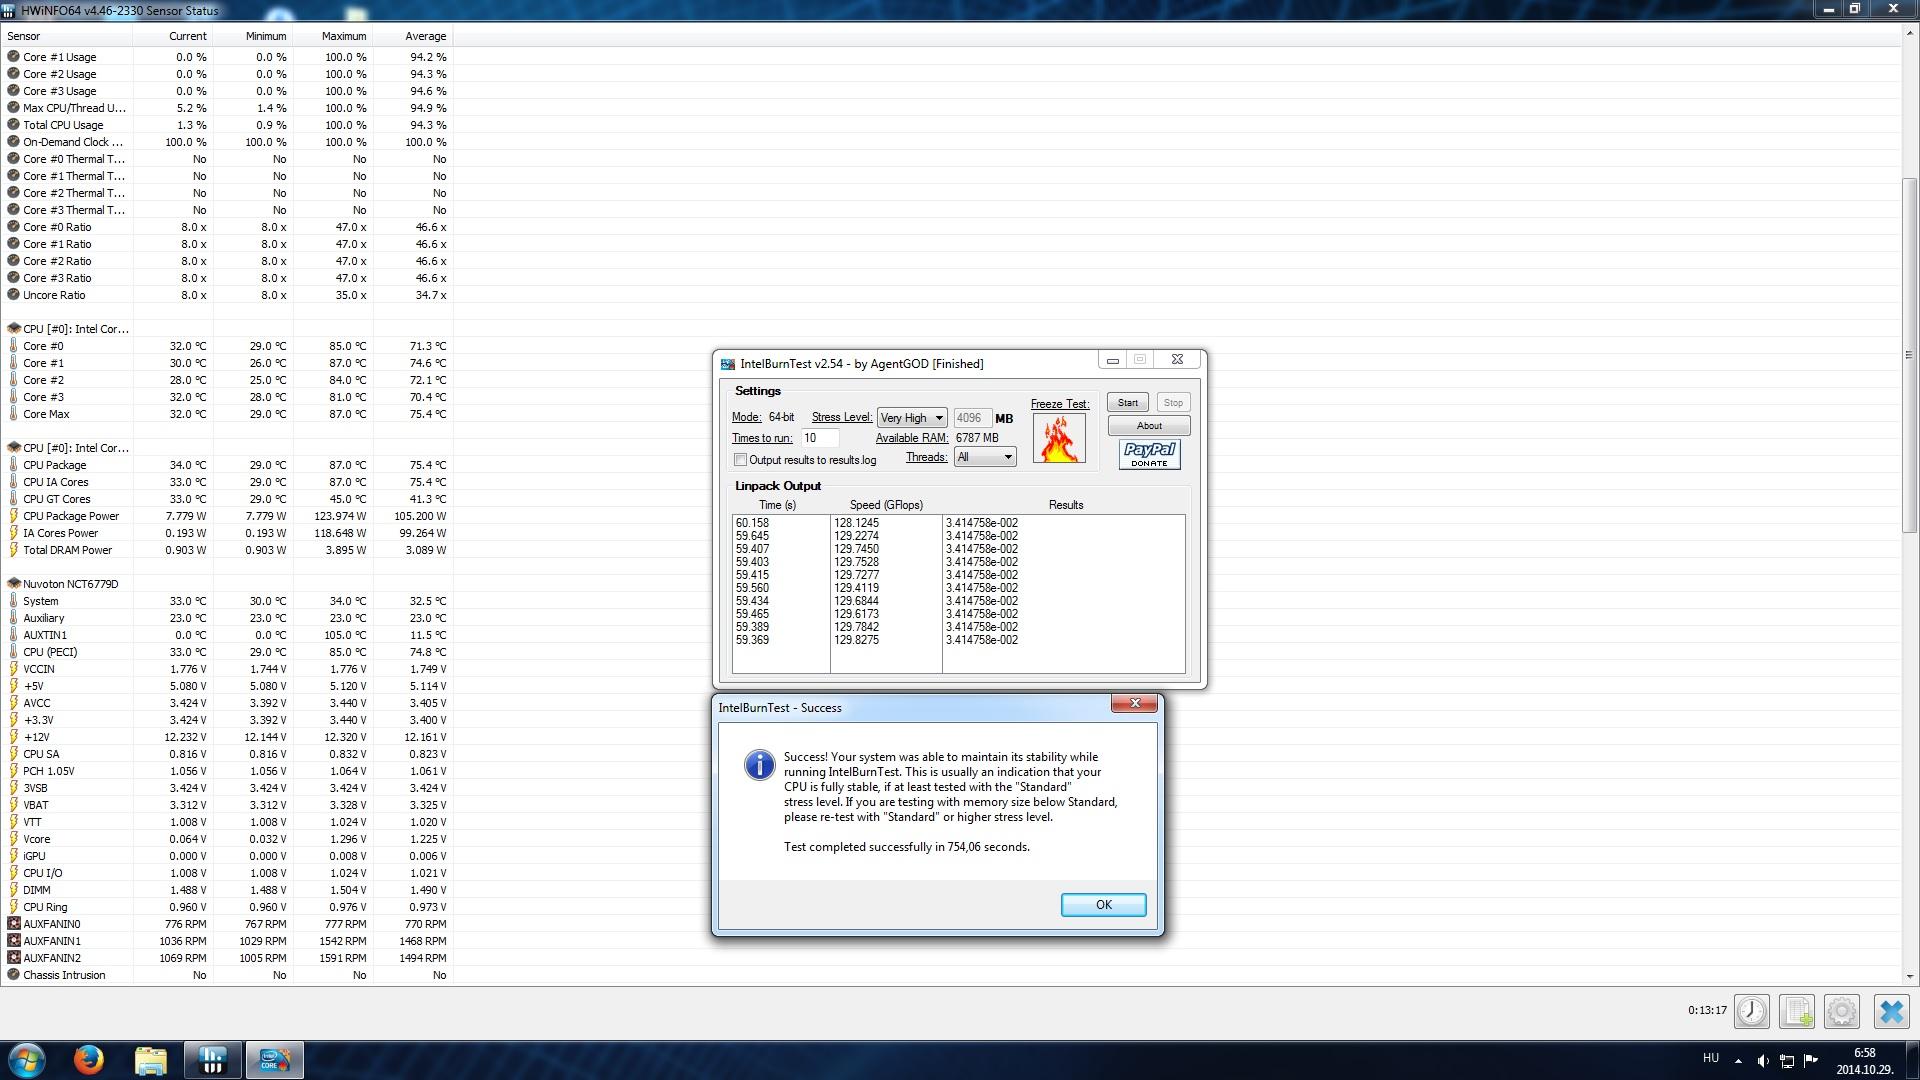Switch to the IntelBurnTest taskbar icon
The width and height of the screenshot is (1920, 1080).
(274, 1060)
